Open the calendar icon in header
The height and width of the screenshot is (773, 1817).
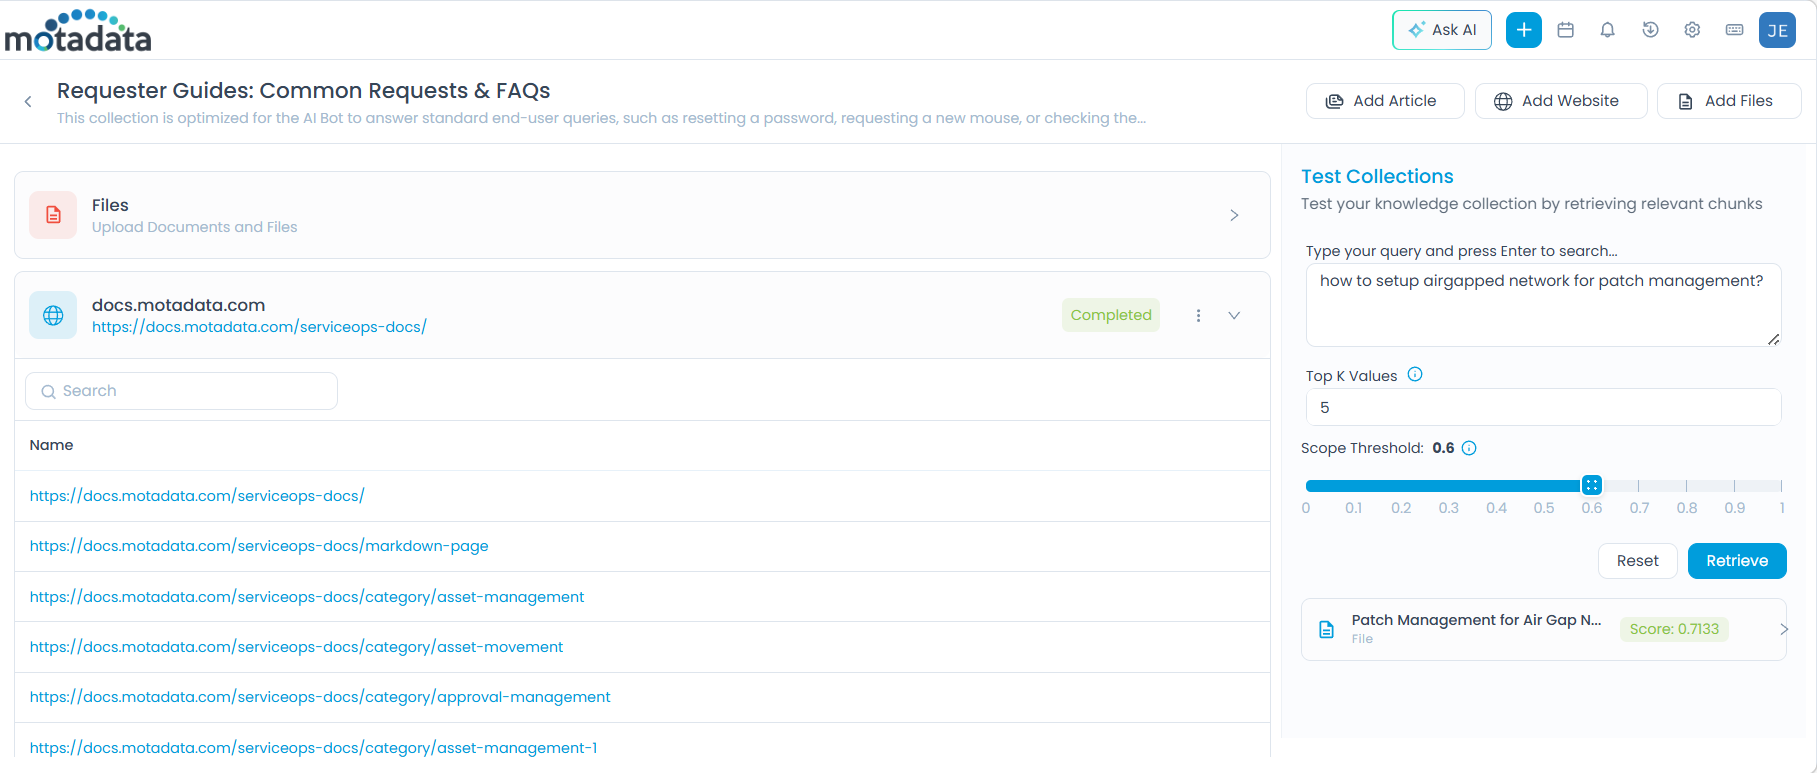pyautogui.click(x=1566, y=30)
